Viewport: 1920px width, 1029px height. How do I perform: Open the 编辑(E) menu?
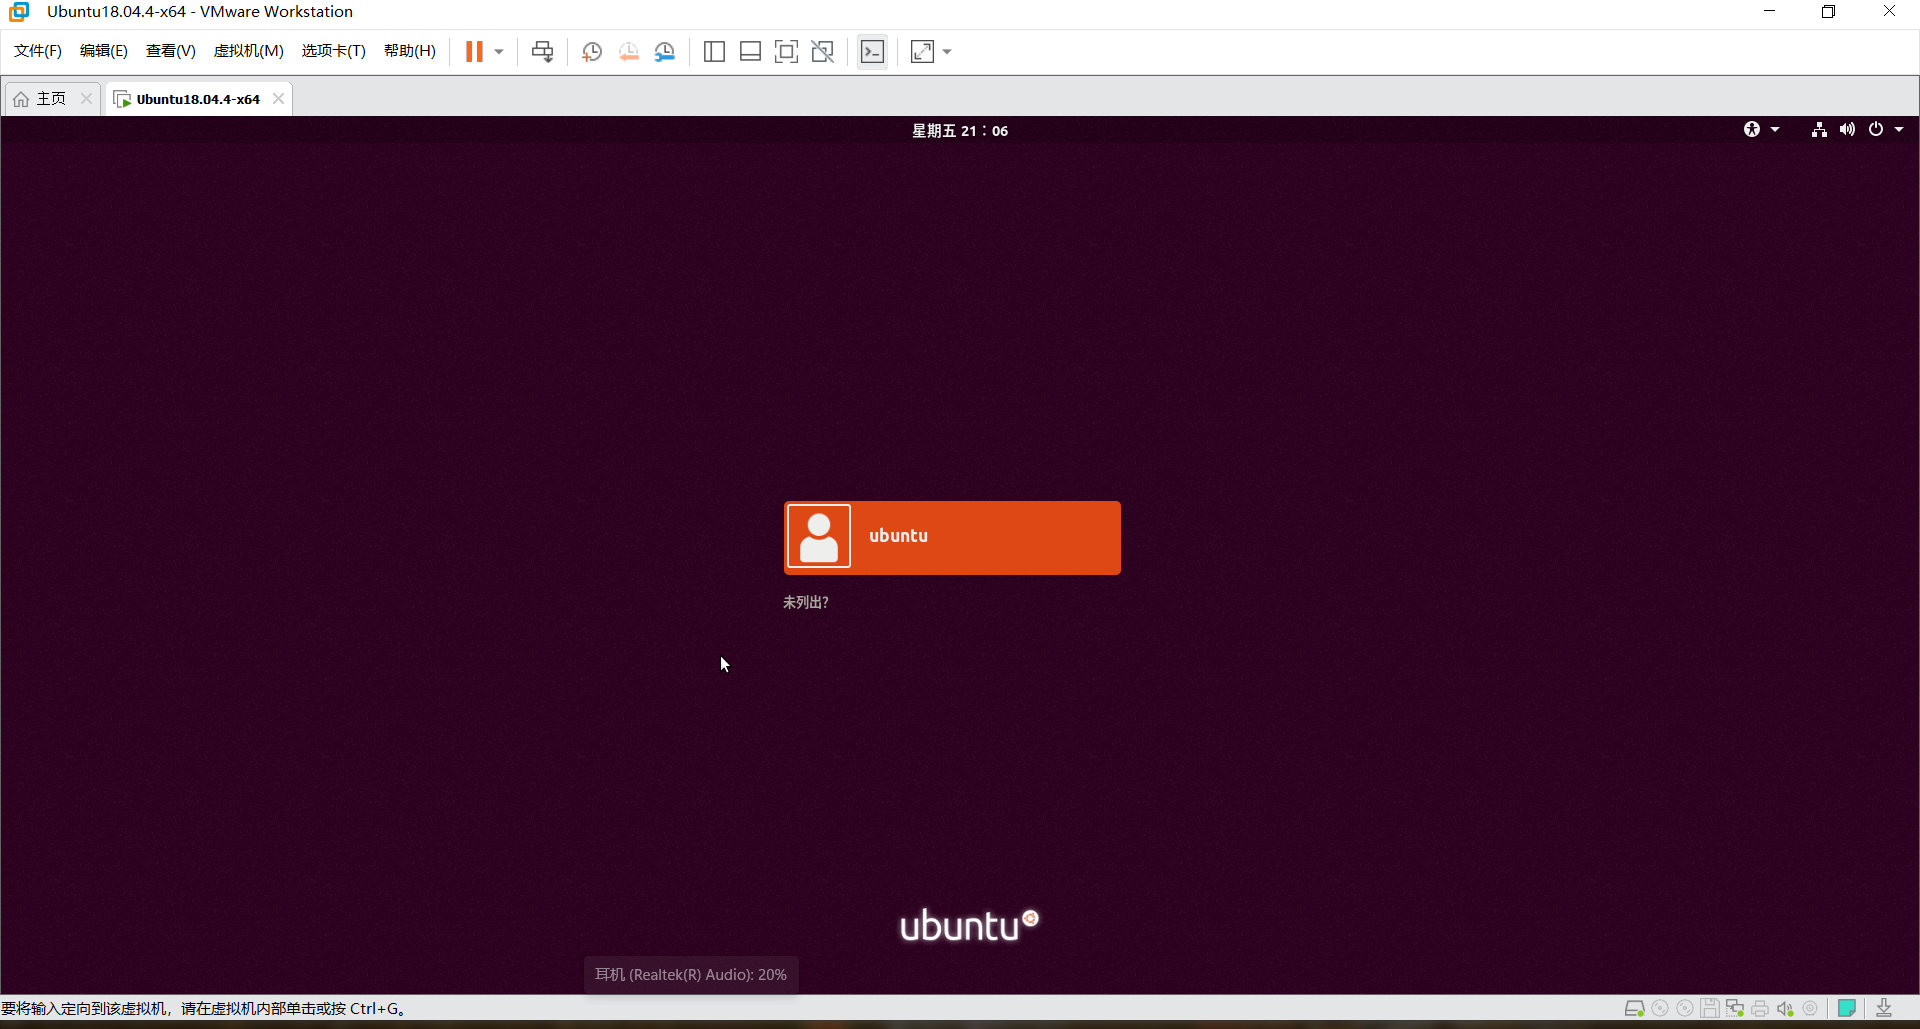104,51
